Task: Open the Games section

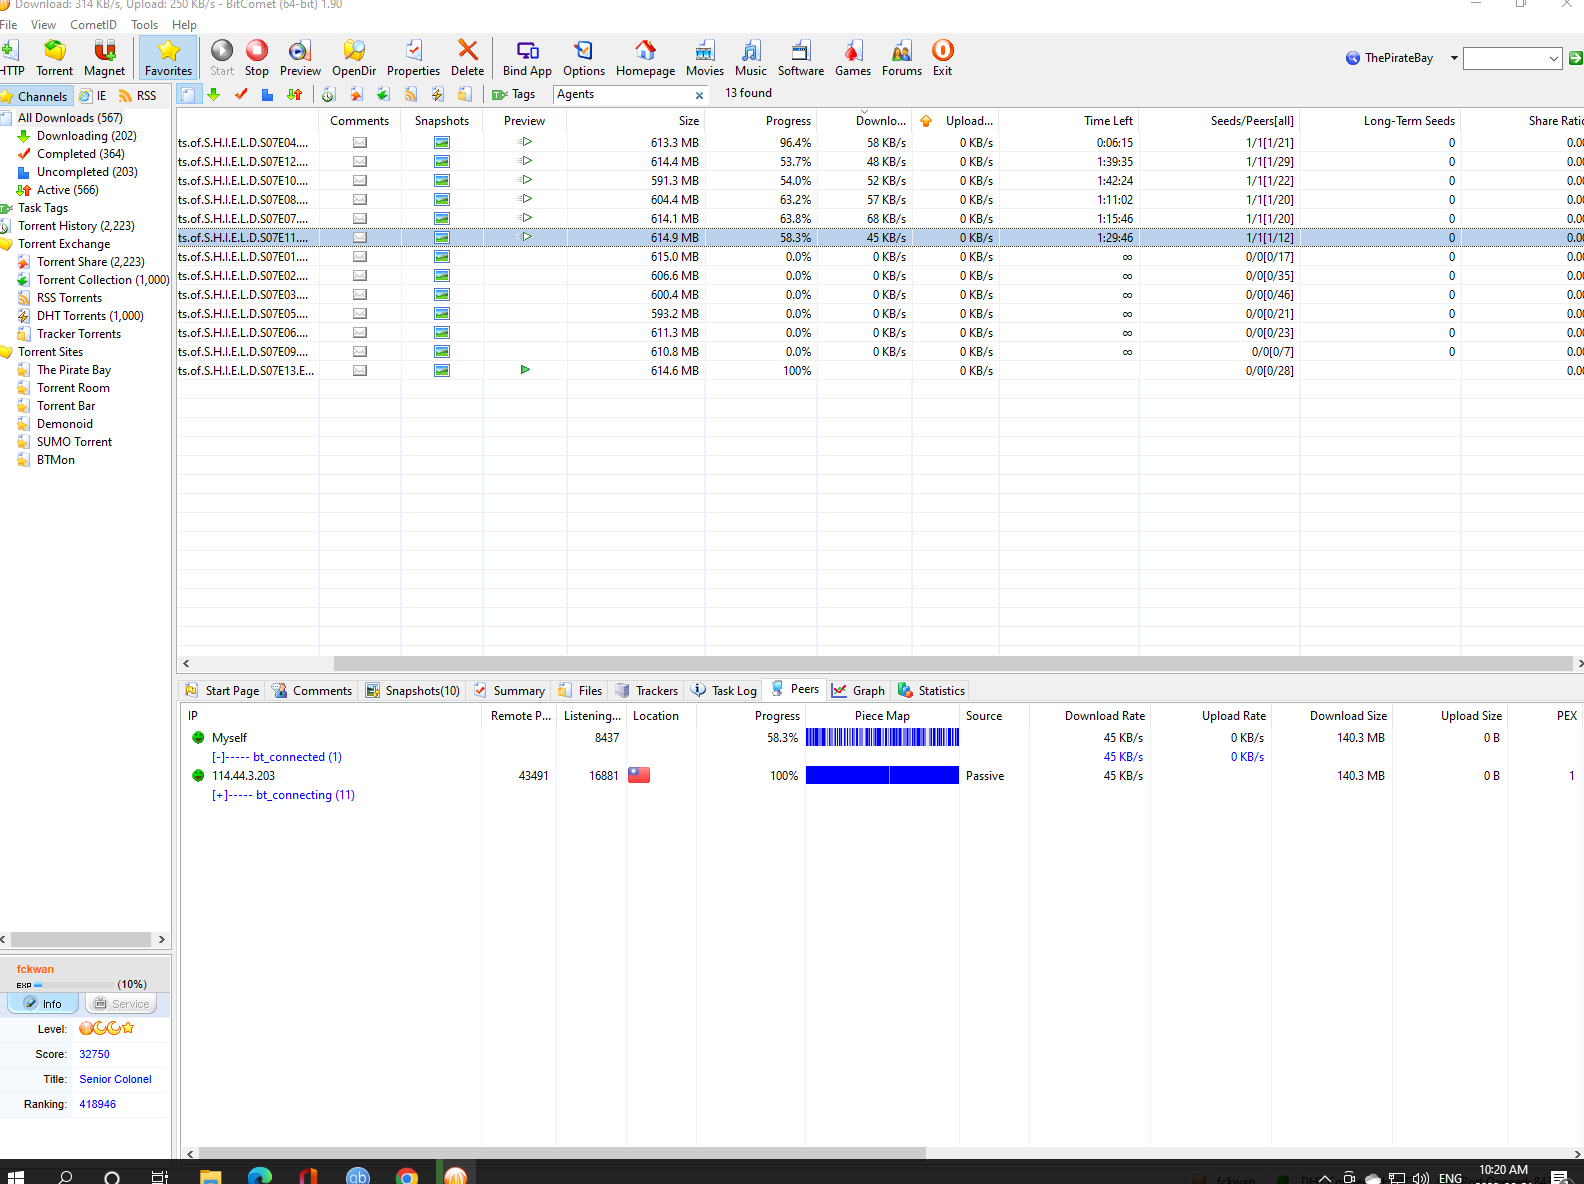Action: coord(853,58)
